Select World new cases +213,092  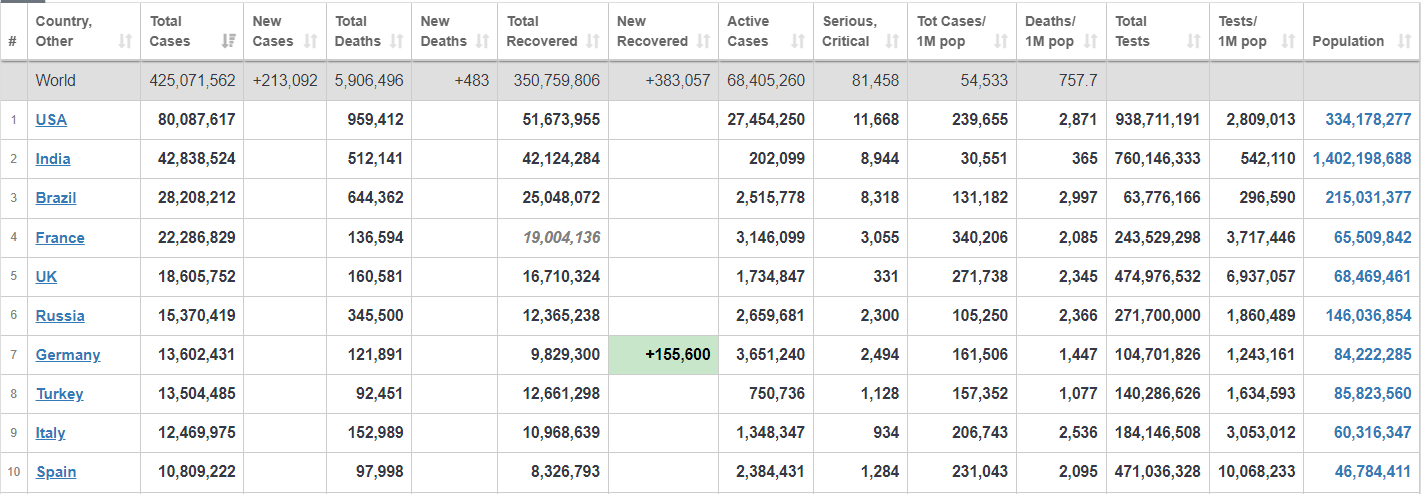coord(285,81)
